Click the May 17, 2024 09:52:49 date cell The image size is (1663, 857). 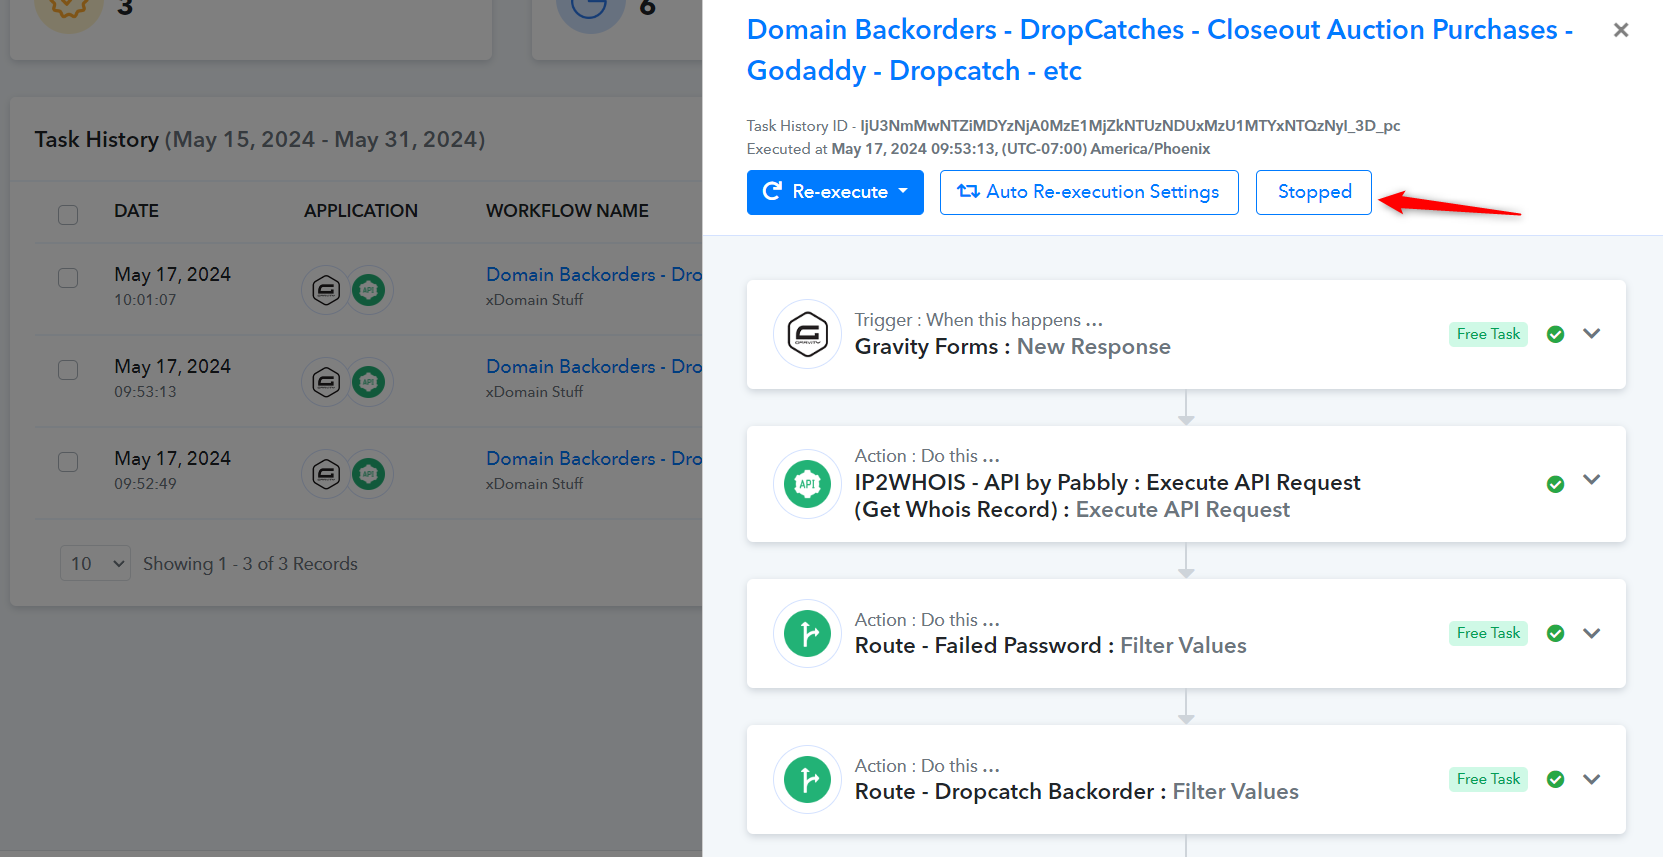tap(172, 469)
